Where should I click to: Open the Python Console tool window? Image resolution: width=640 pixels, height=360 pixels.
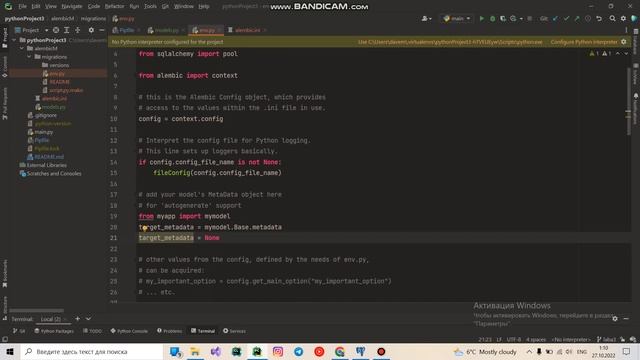tap(129, 331)
